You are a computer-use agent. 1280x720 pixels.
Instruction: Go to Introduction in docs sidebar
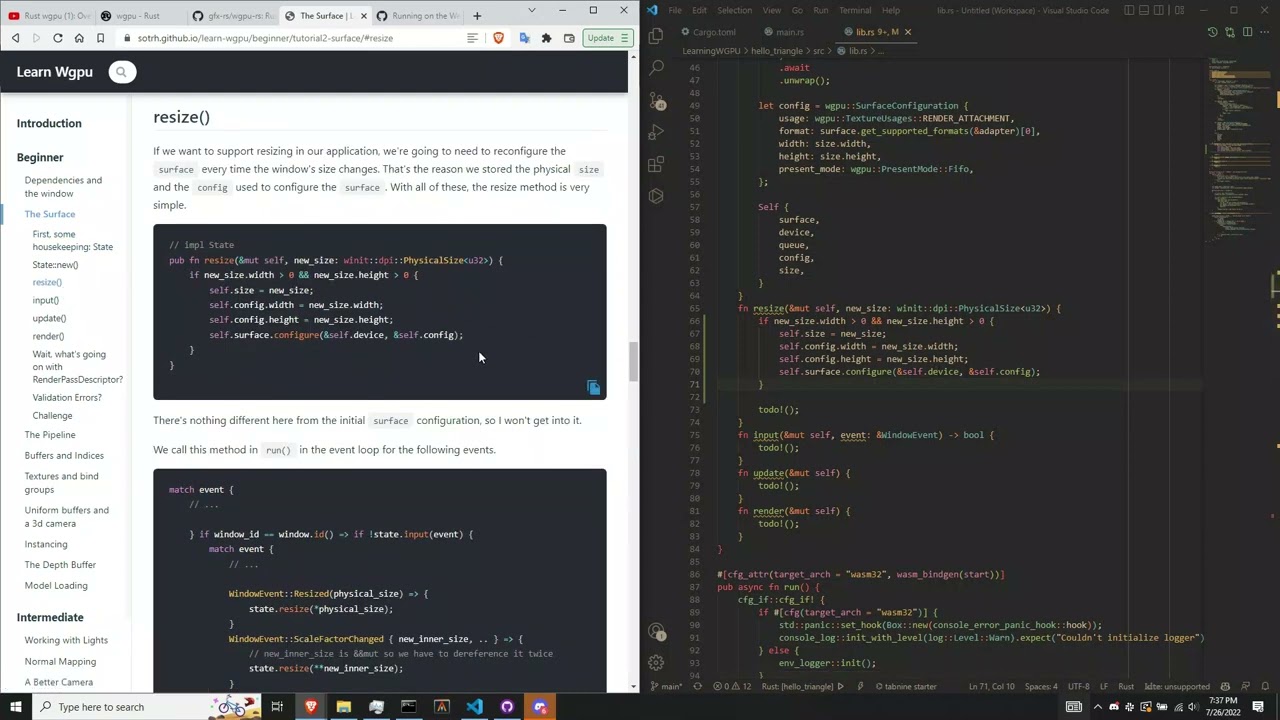(x=49, y=123)
